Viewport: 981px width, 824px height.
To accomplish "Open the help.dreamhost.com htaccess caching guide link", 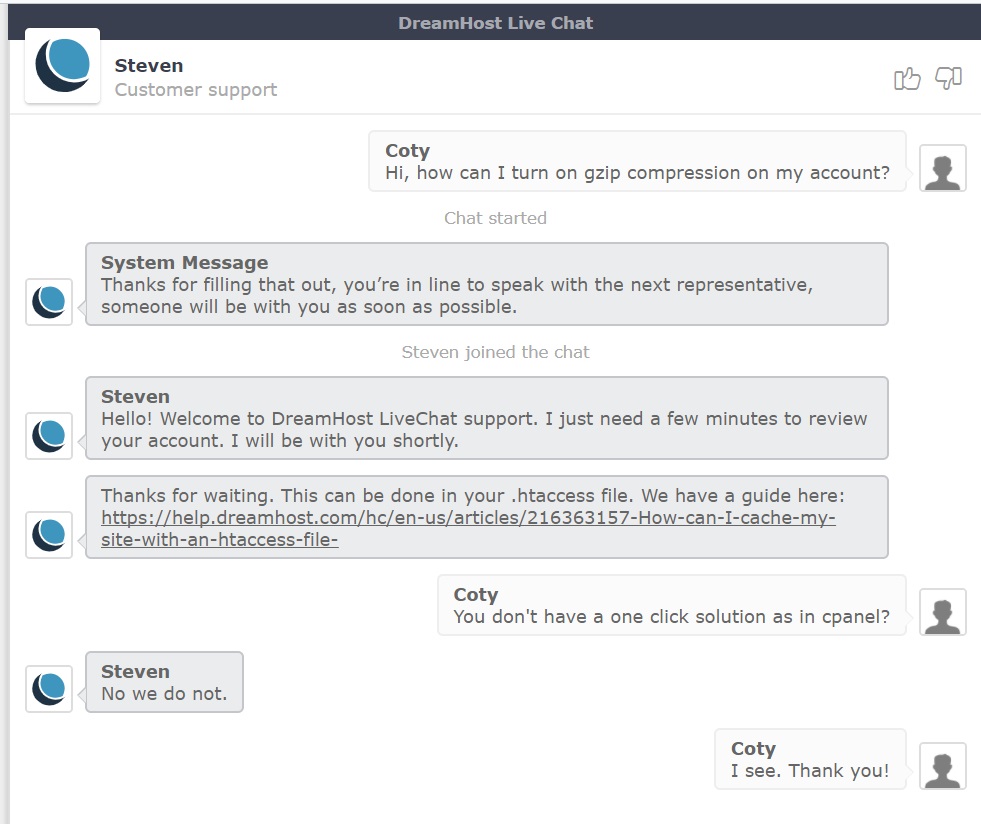I will [x=468, y=529].
